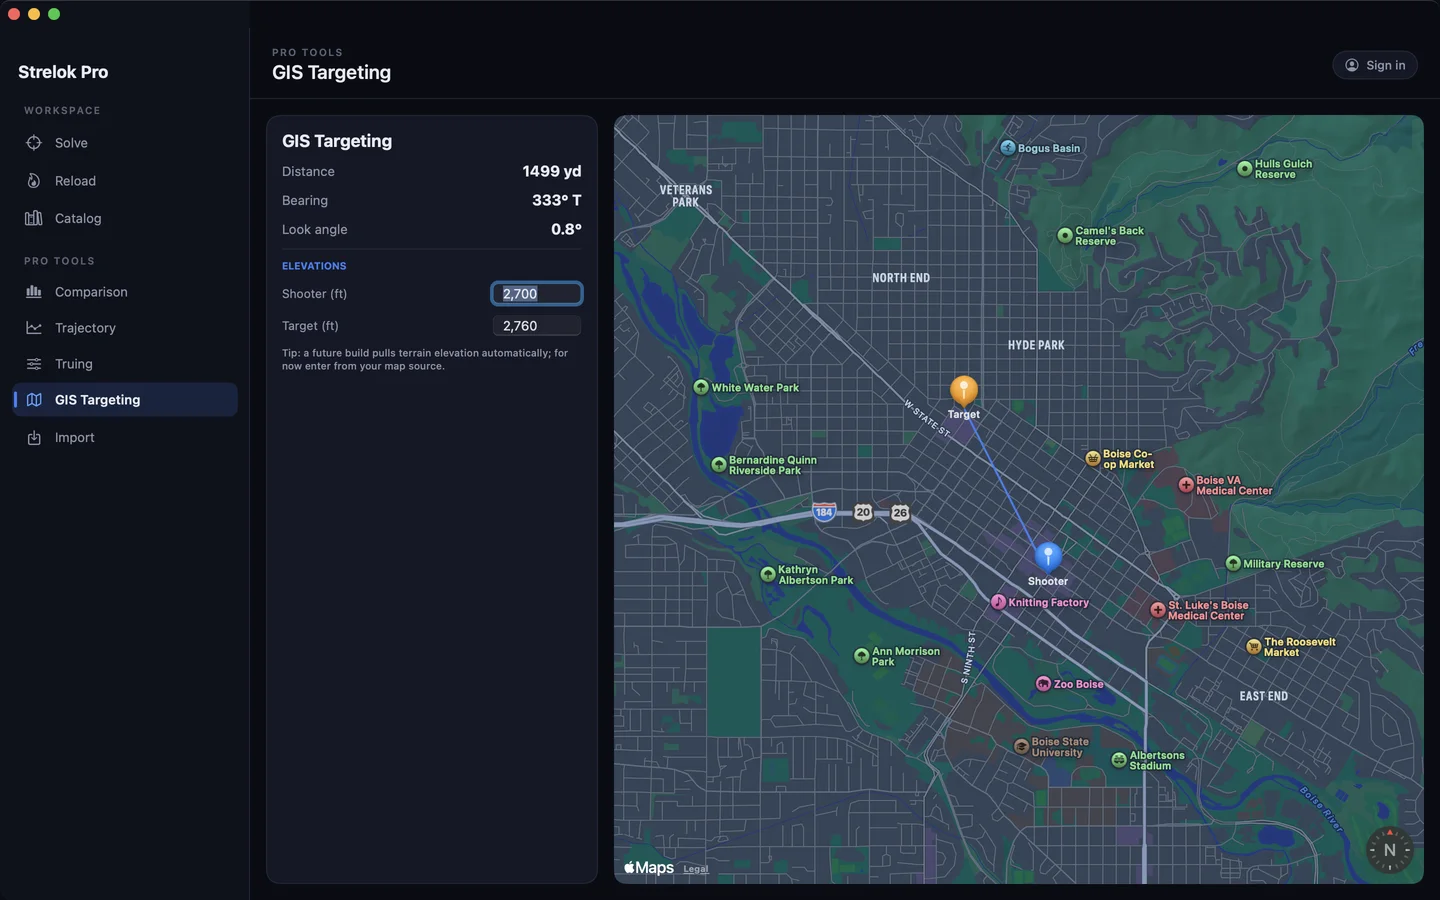This screenshot has height=900, width=1440.
Task: Click the Reload flame icon
Action: [x=34, y=181]
